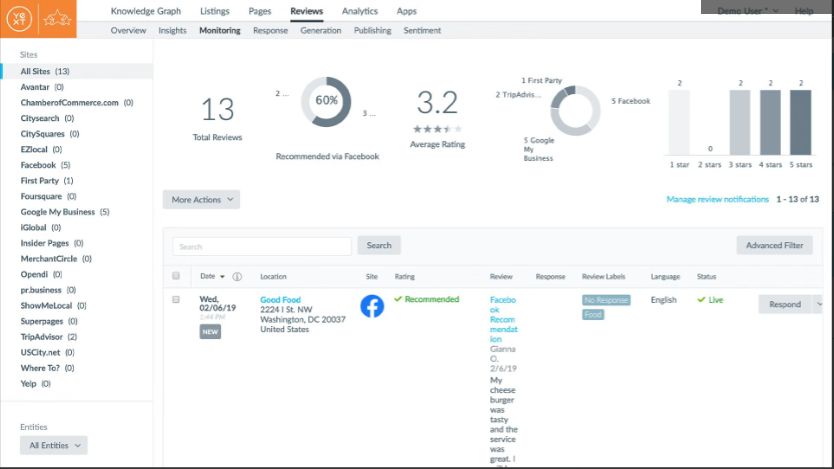Click the Live status checkmark
The height and width of the screenshot is (469, 834).
(701, 300)
